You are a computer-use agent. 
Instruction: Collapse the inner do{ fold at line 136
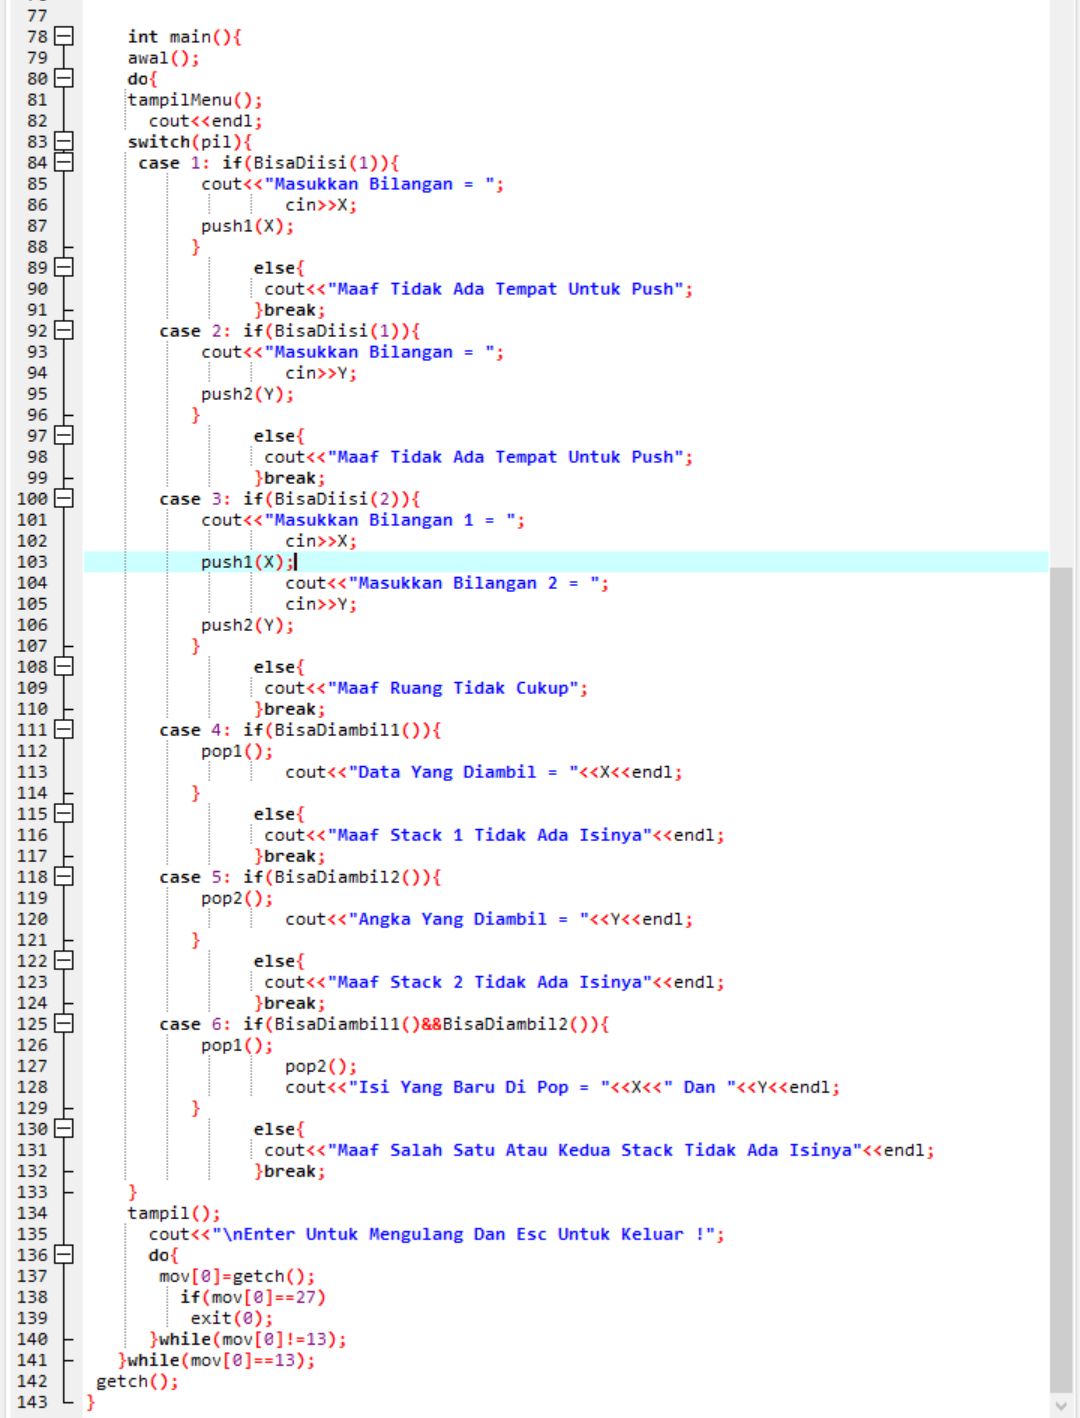[x=64, y=1255]
